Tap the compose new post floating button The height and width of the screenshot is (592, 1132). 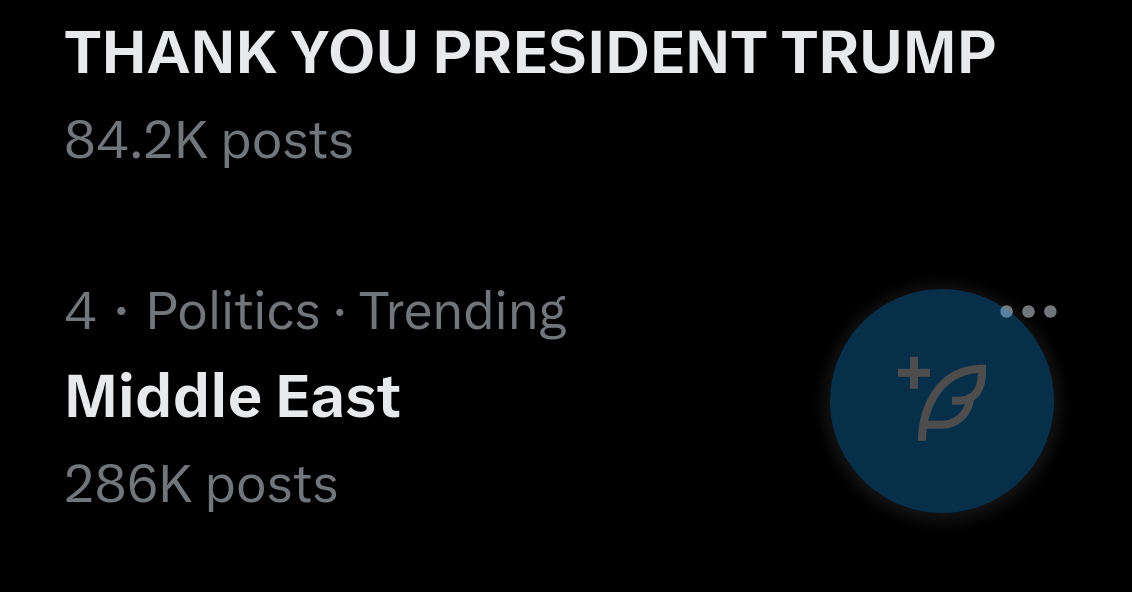(x=941, y=401)
